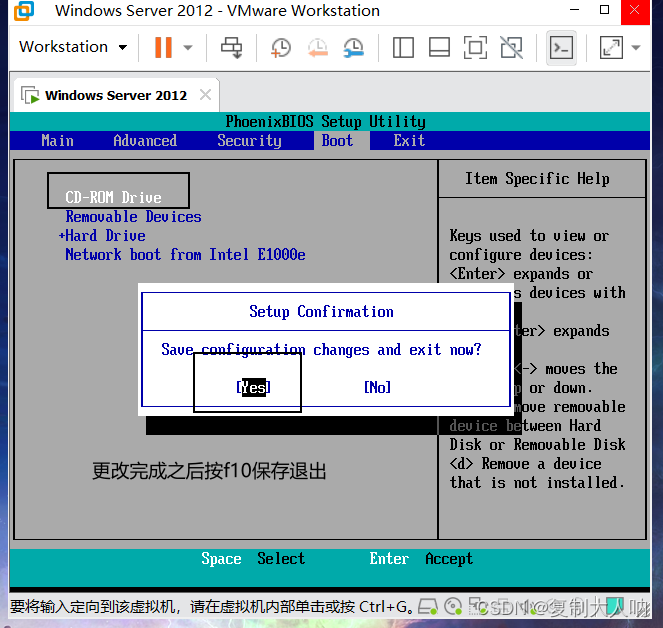The width and height of the screenshot is (663, 628).
Task: Expand the stretch display options arrow
Action: (636, 47)
